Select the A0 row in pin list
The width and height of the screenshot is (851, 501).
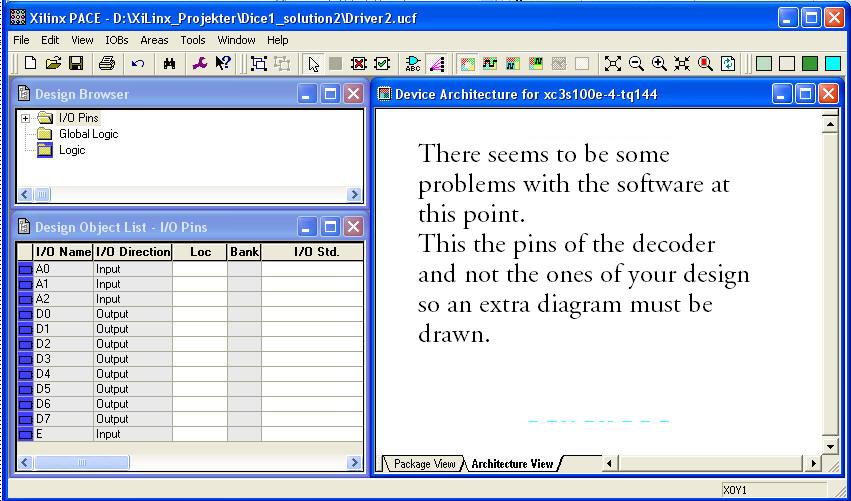click(x=190, y=269)
